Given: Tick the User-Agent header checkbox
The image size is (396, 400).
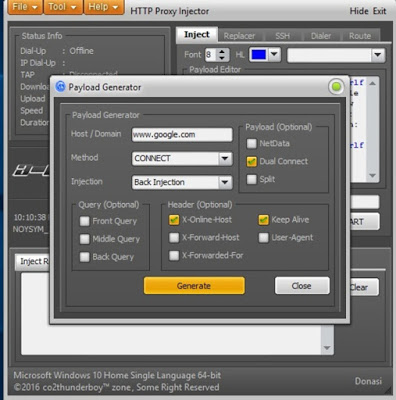Looking at the screenshot, I should (263, 238).
